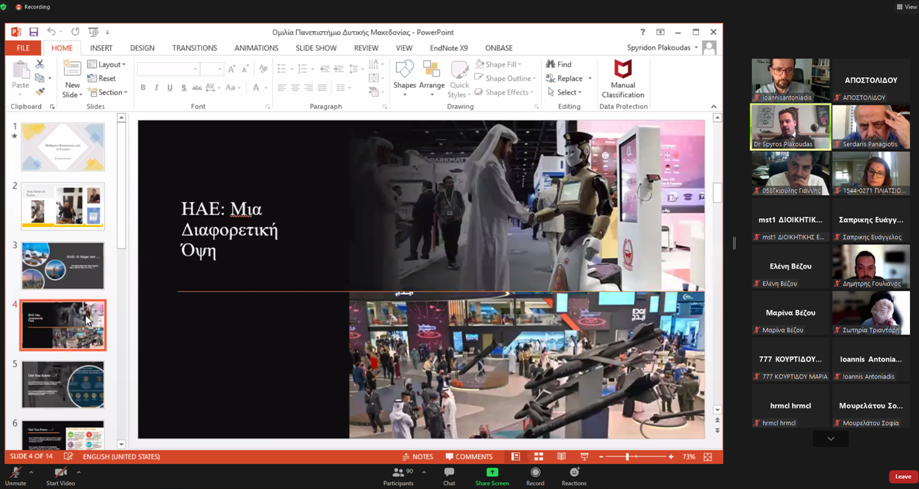The image size is (919, 489).
Task: Click the Zoom Record button
Action: click(x=535, y=476)
